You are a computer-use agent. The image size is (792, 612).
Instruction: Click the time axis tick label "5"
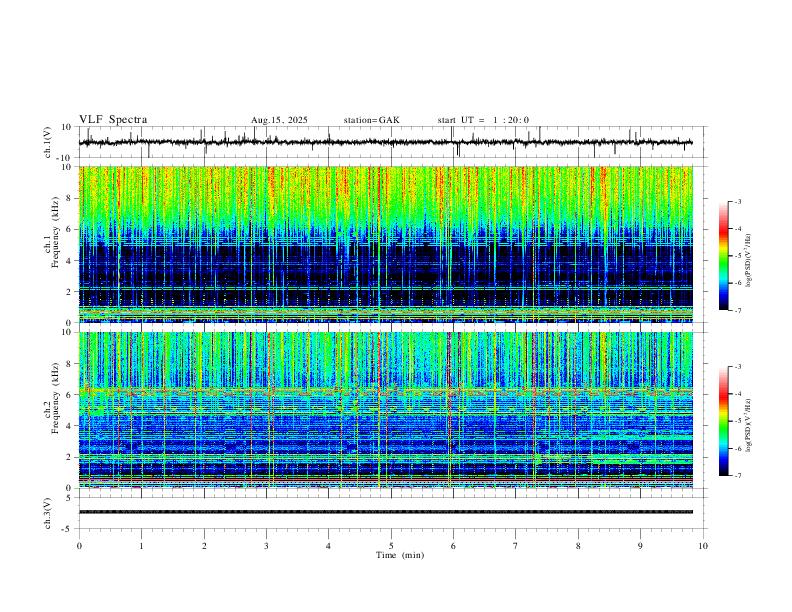point(391,546)
